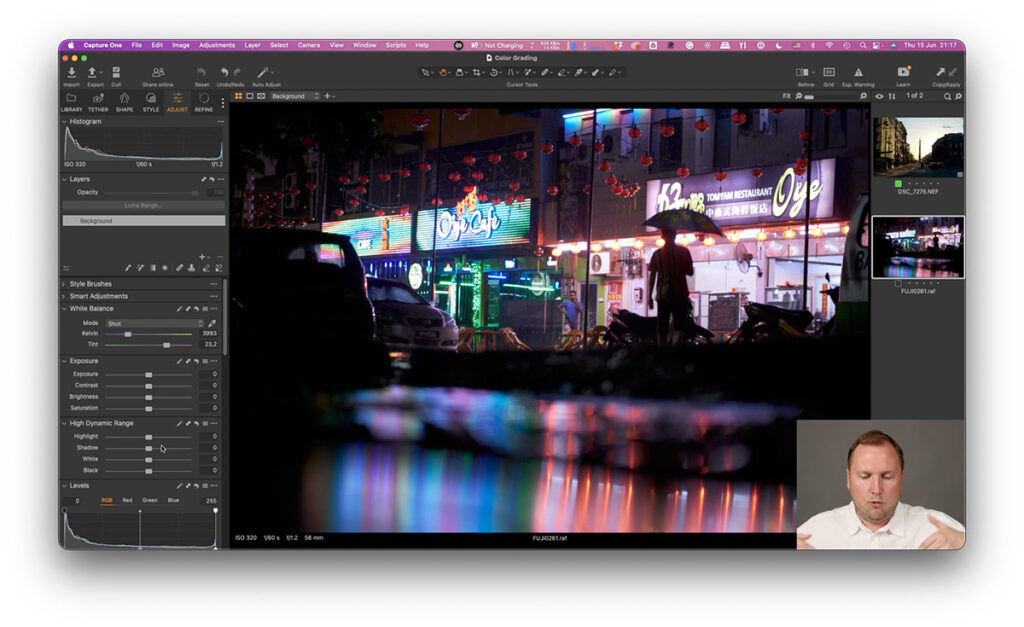
Task: Click the Luma Range button
Action: 144,206
